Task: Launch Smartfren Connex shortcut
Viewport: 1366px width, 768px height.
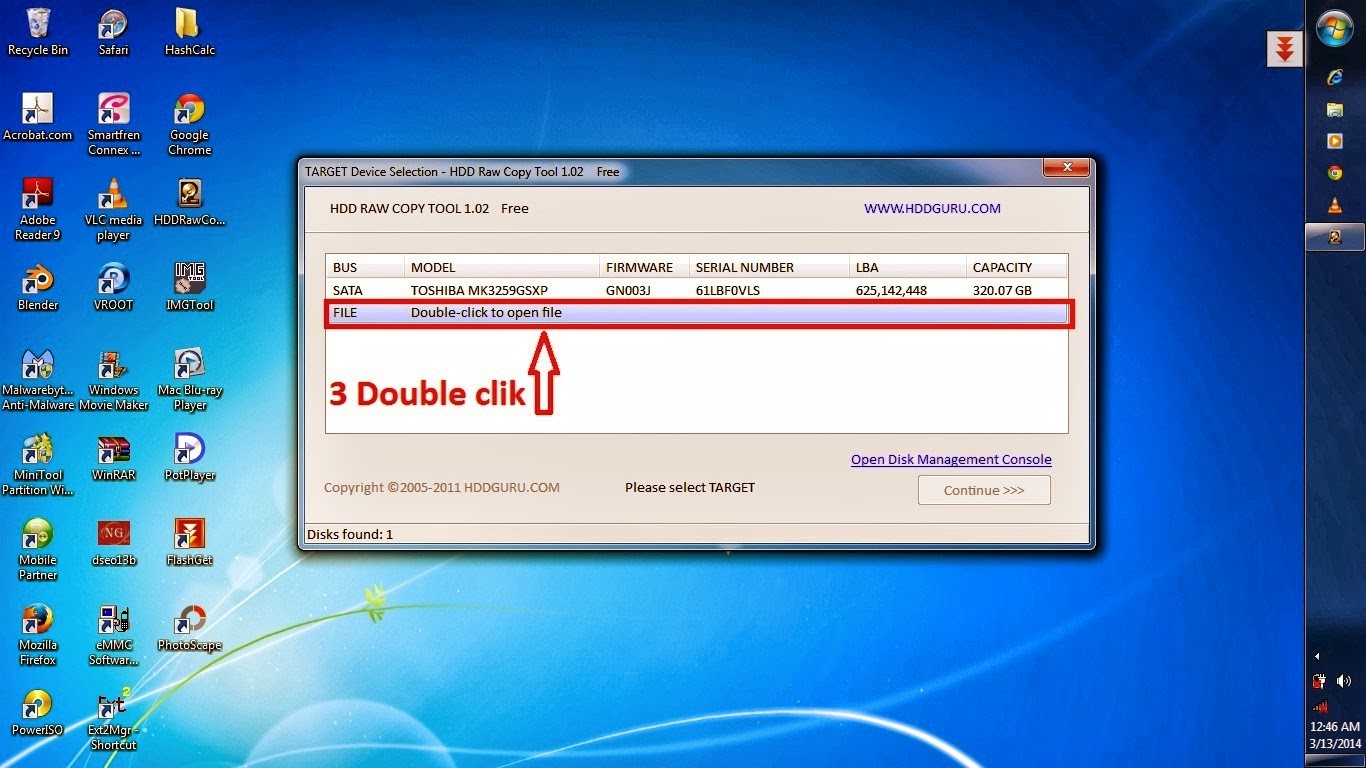Action: (x=113, y=124)
